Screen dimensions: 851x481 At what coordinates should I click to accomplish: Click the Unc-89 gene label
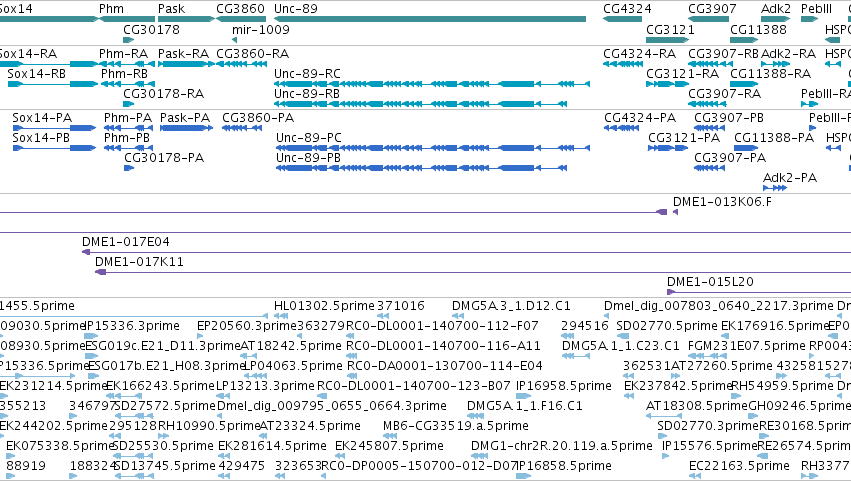tap(296, 9)
